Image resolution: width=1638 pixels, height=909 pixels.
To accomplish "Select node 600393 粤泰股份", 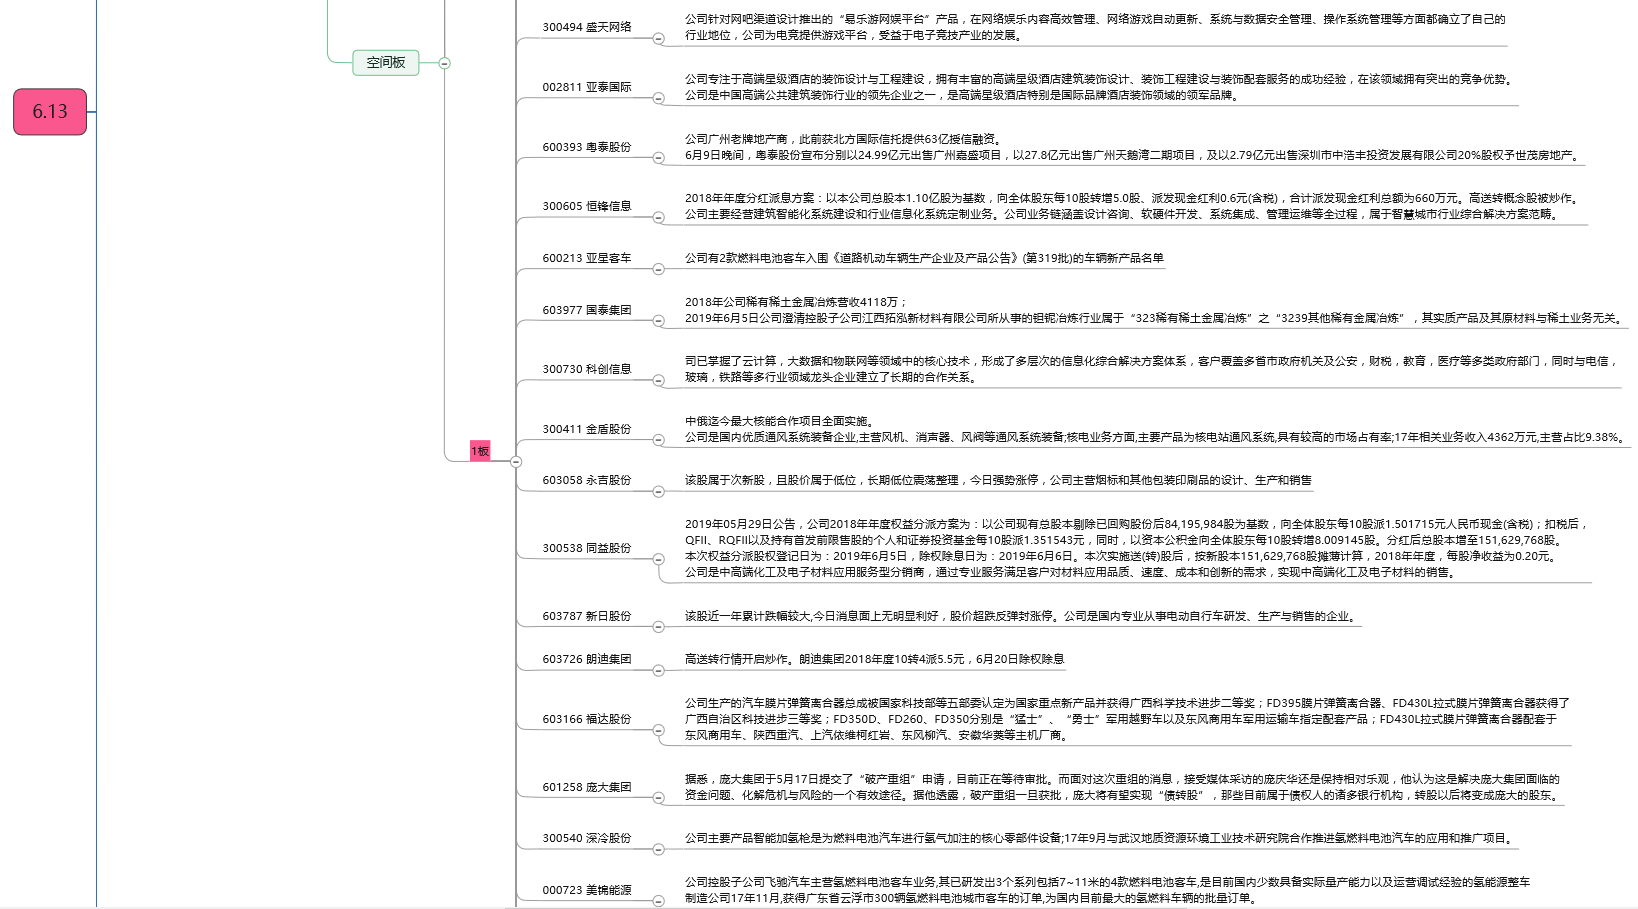I will pos(587,147).
